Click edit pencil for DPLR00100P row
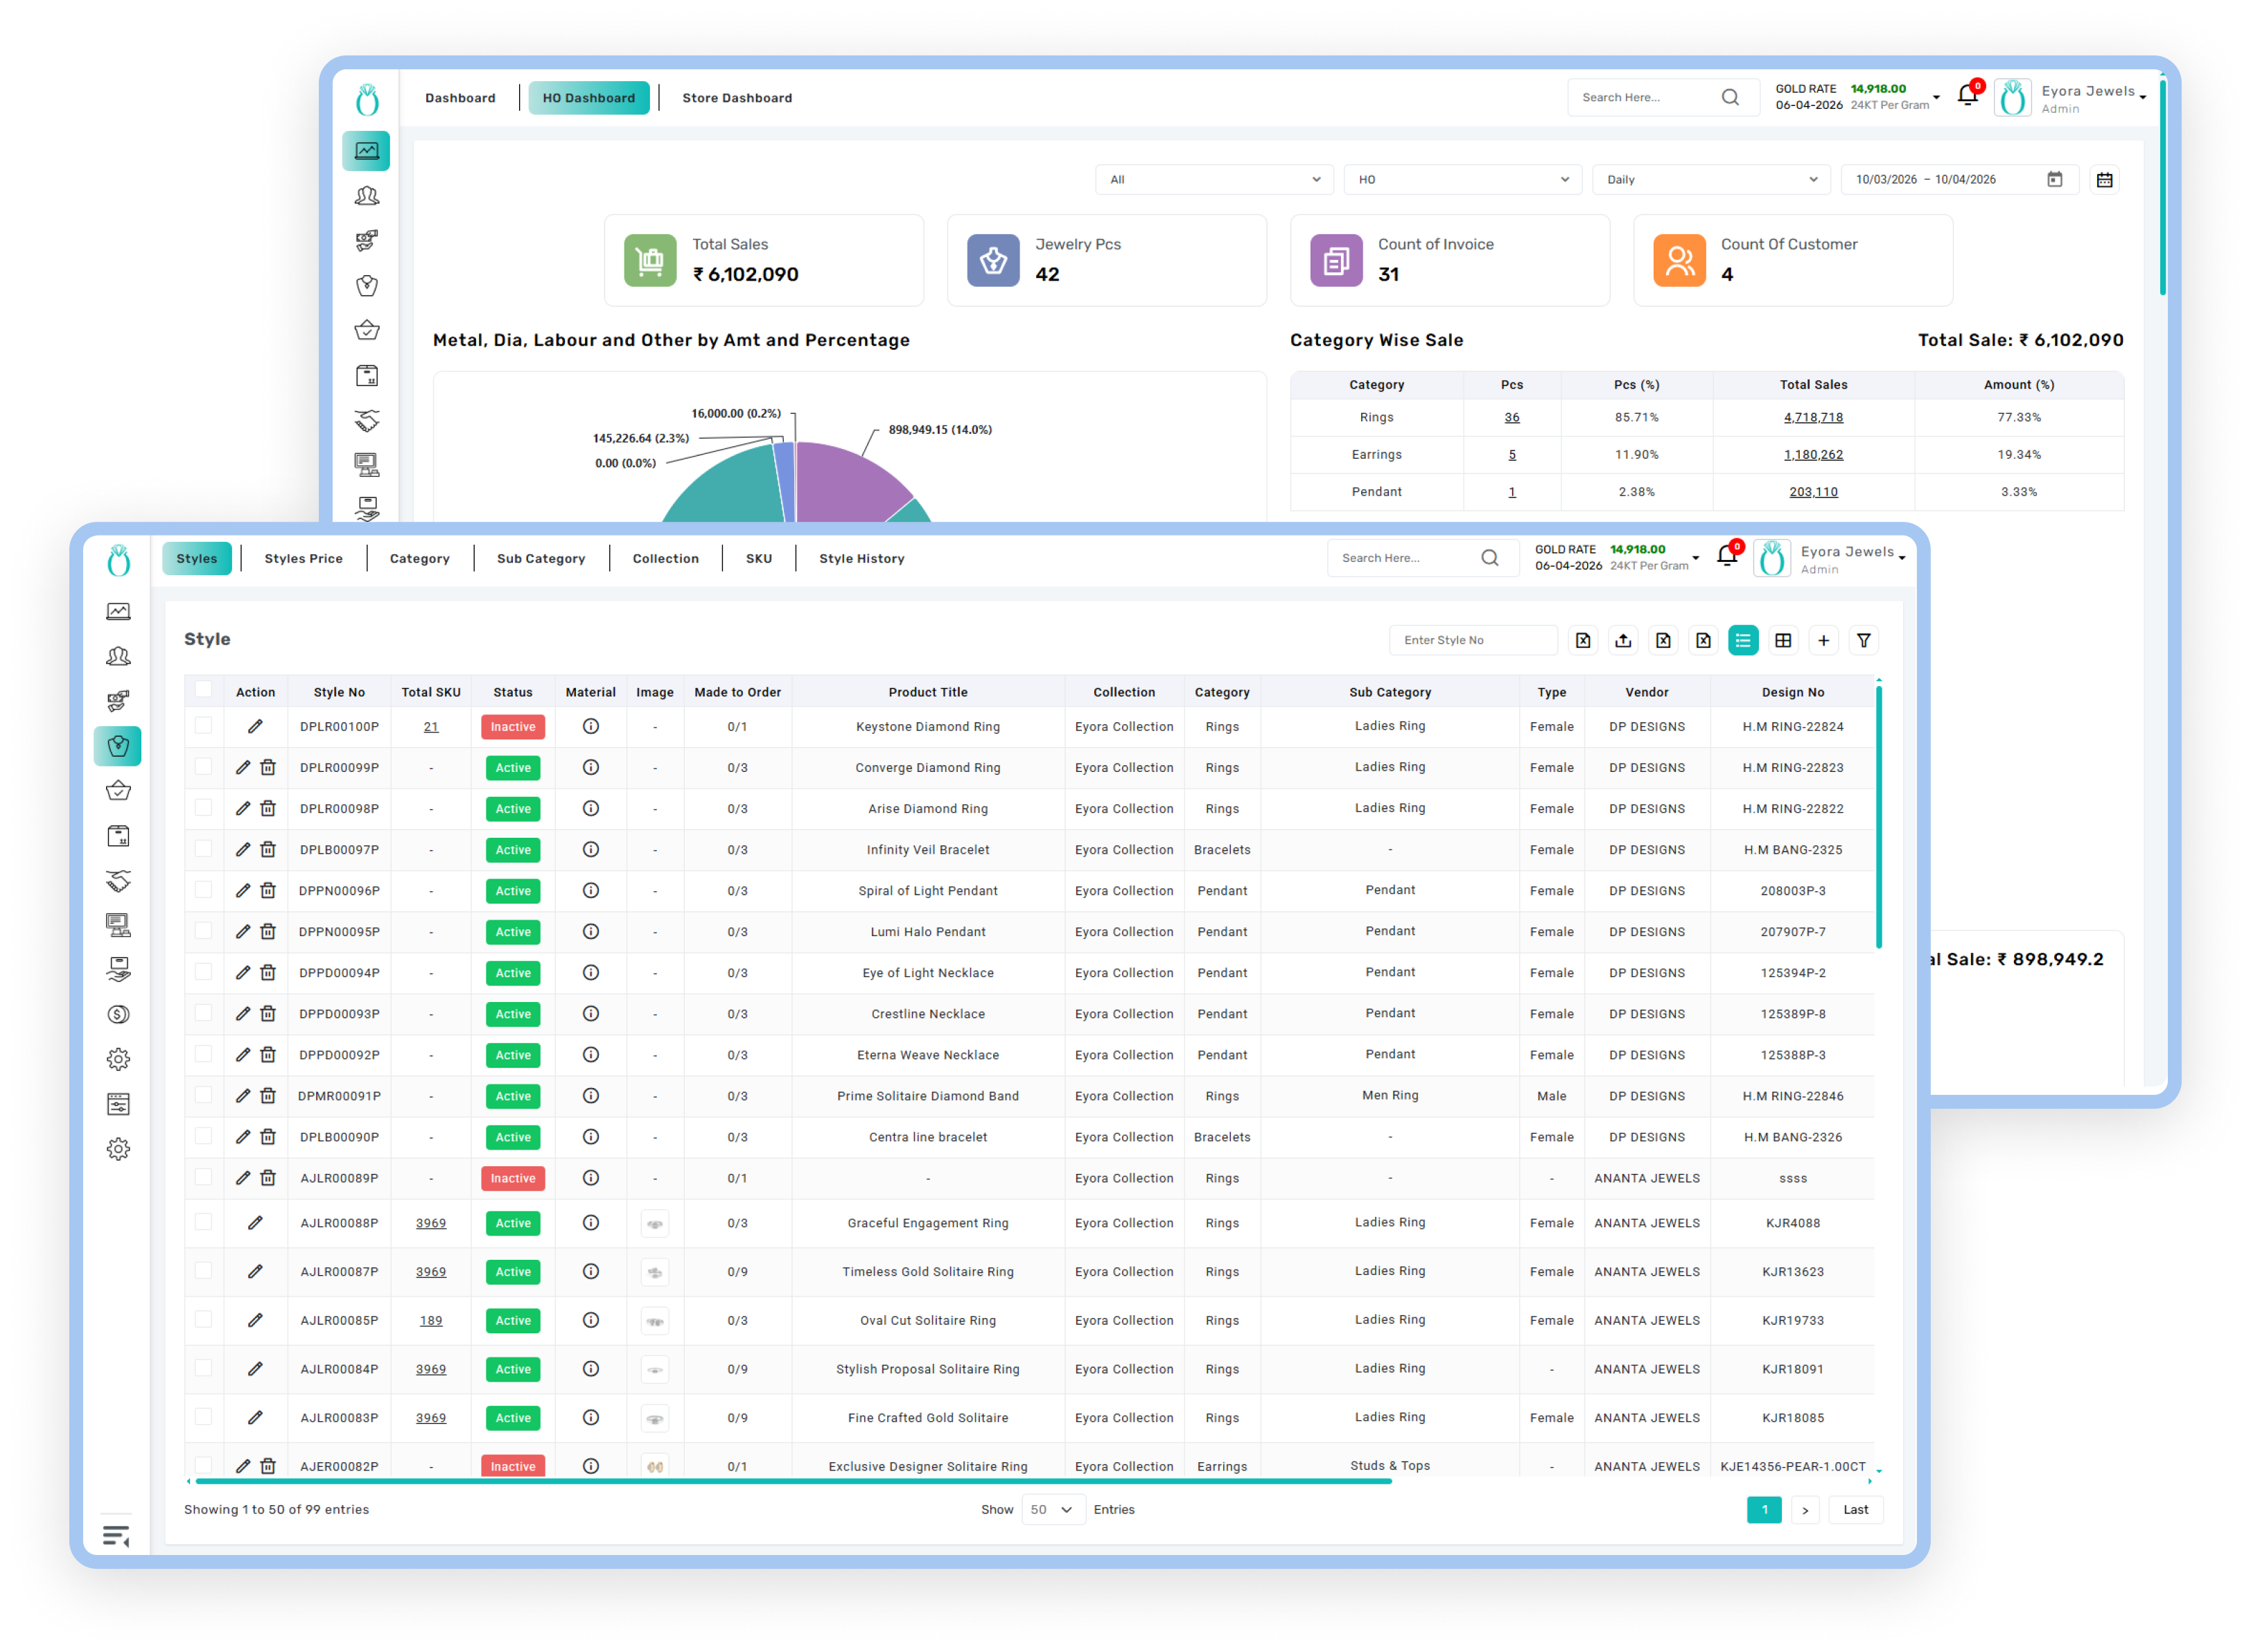Screen dimensions: 2251x1652 tap(255, 726)
